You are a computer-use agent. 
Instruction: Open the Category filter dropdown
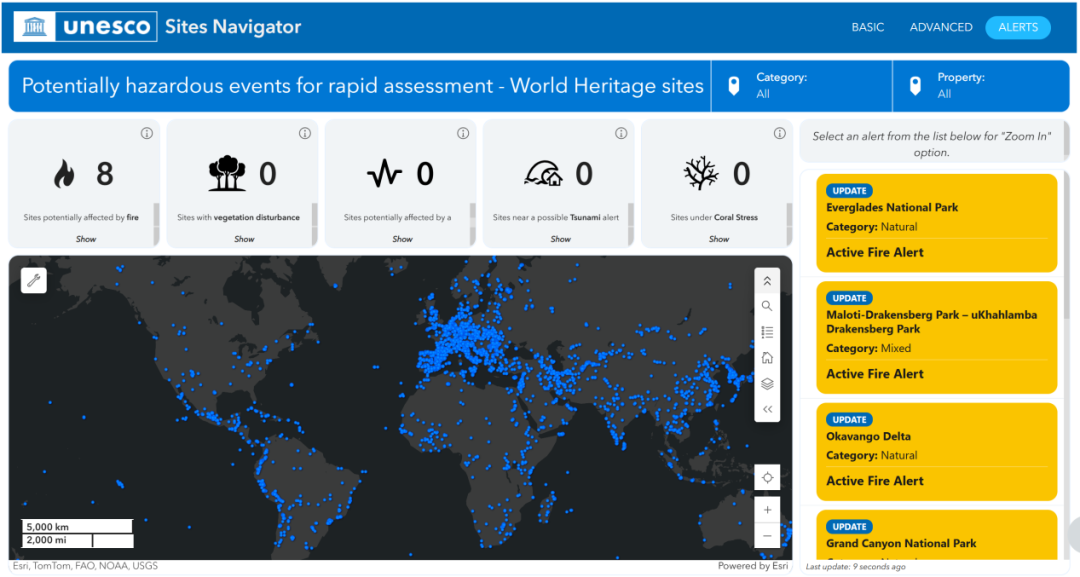click(x=800, y=86)
